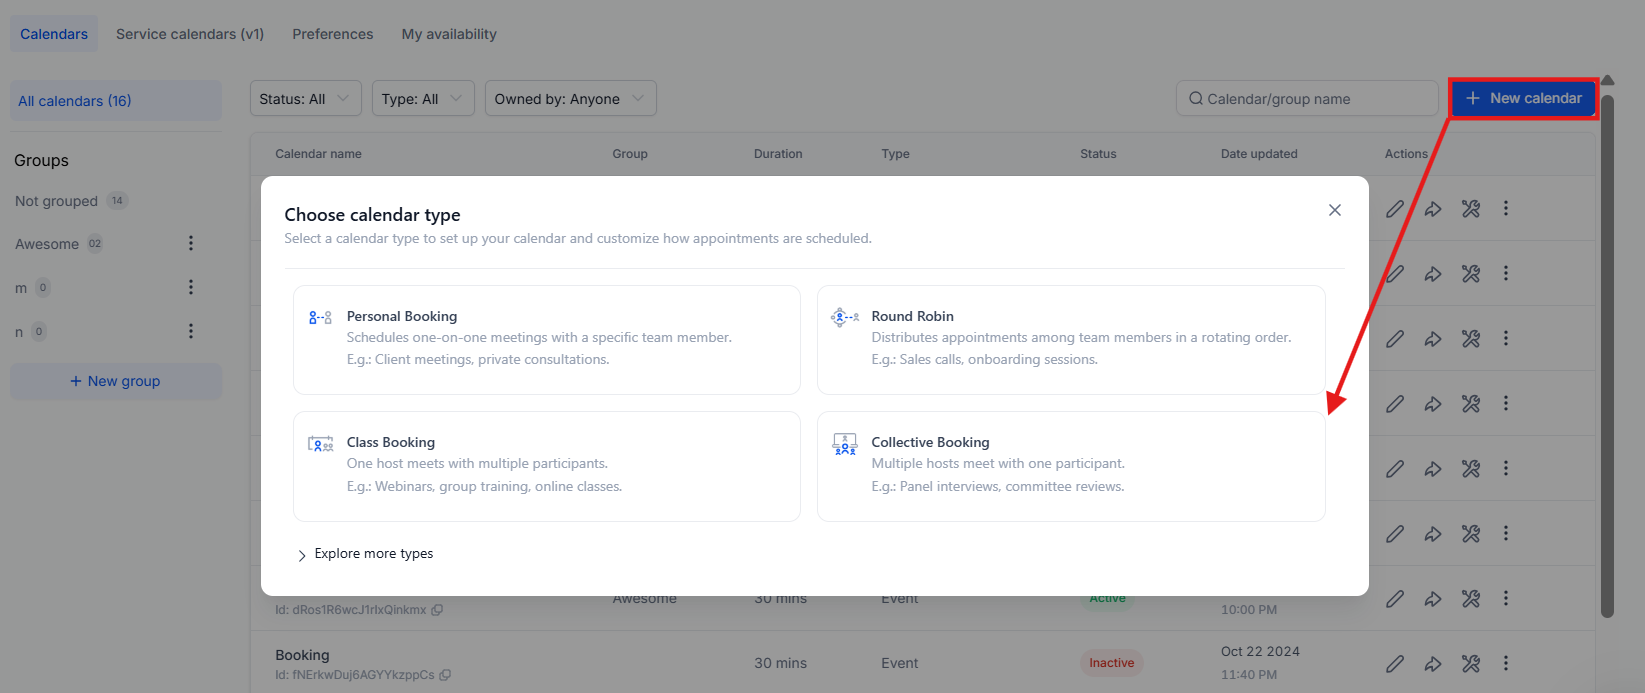Copy the Booking calendar ID
Image resolution: width=1645 pixels, height=693 pixels.
coord(445,675)
